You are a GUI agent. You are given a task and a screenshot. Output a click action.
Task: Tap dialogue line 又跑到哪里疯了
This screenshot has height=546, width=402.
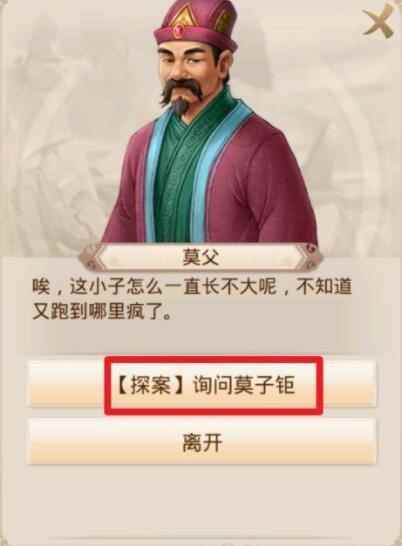click(x=102, y=311)
